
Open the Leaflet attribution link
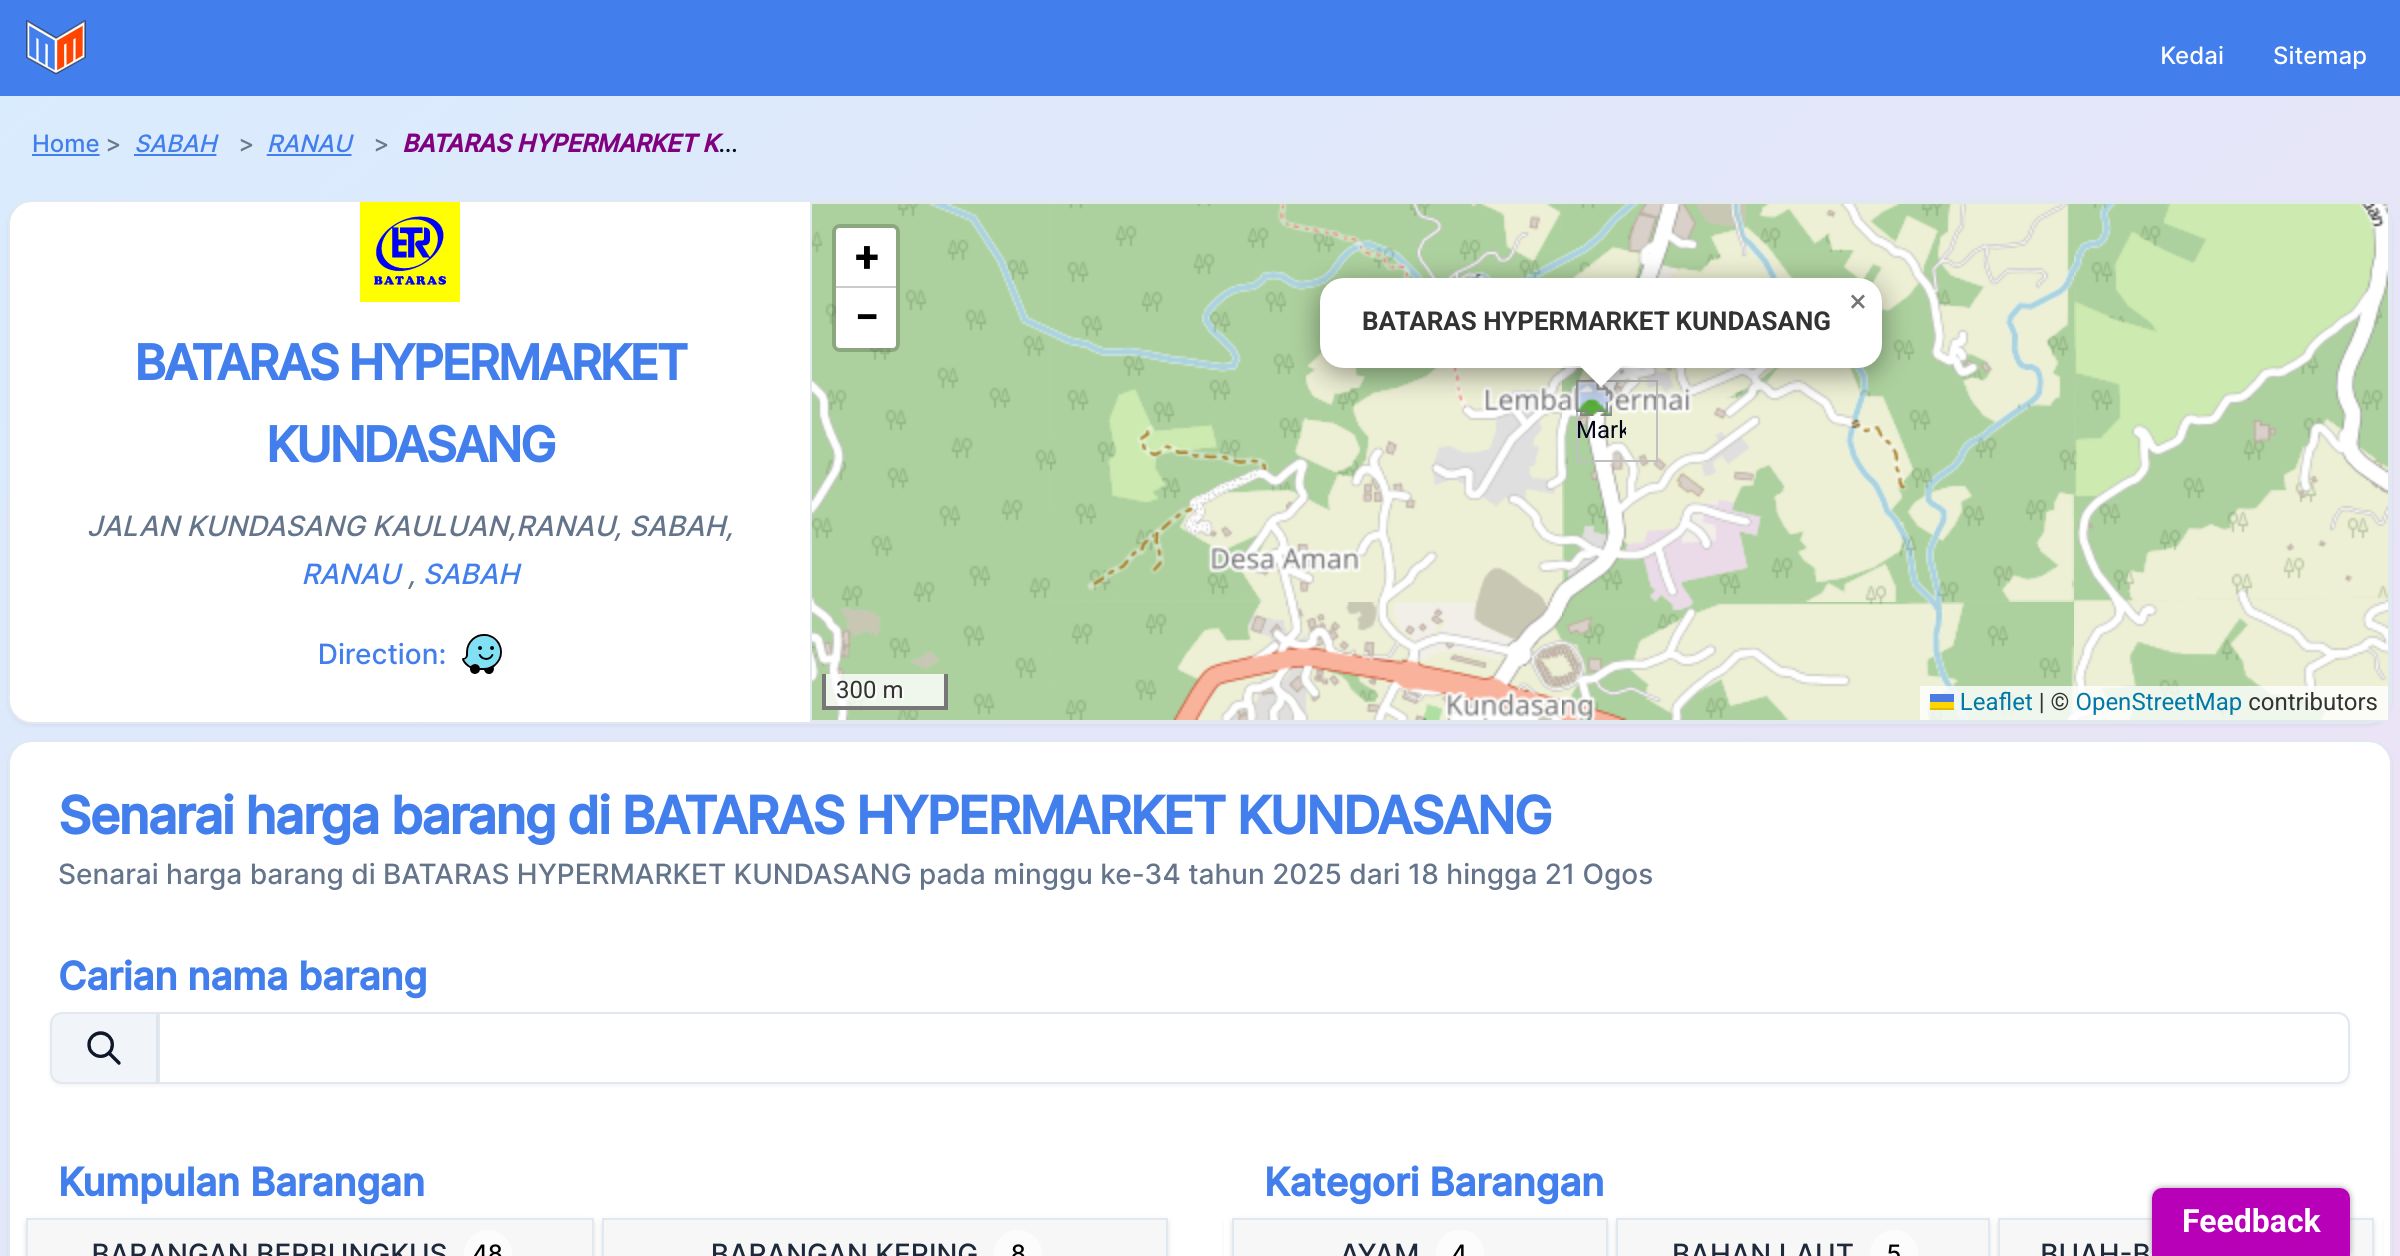pos(1994,702)
